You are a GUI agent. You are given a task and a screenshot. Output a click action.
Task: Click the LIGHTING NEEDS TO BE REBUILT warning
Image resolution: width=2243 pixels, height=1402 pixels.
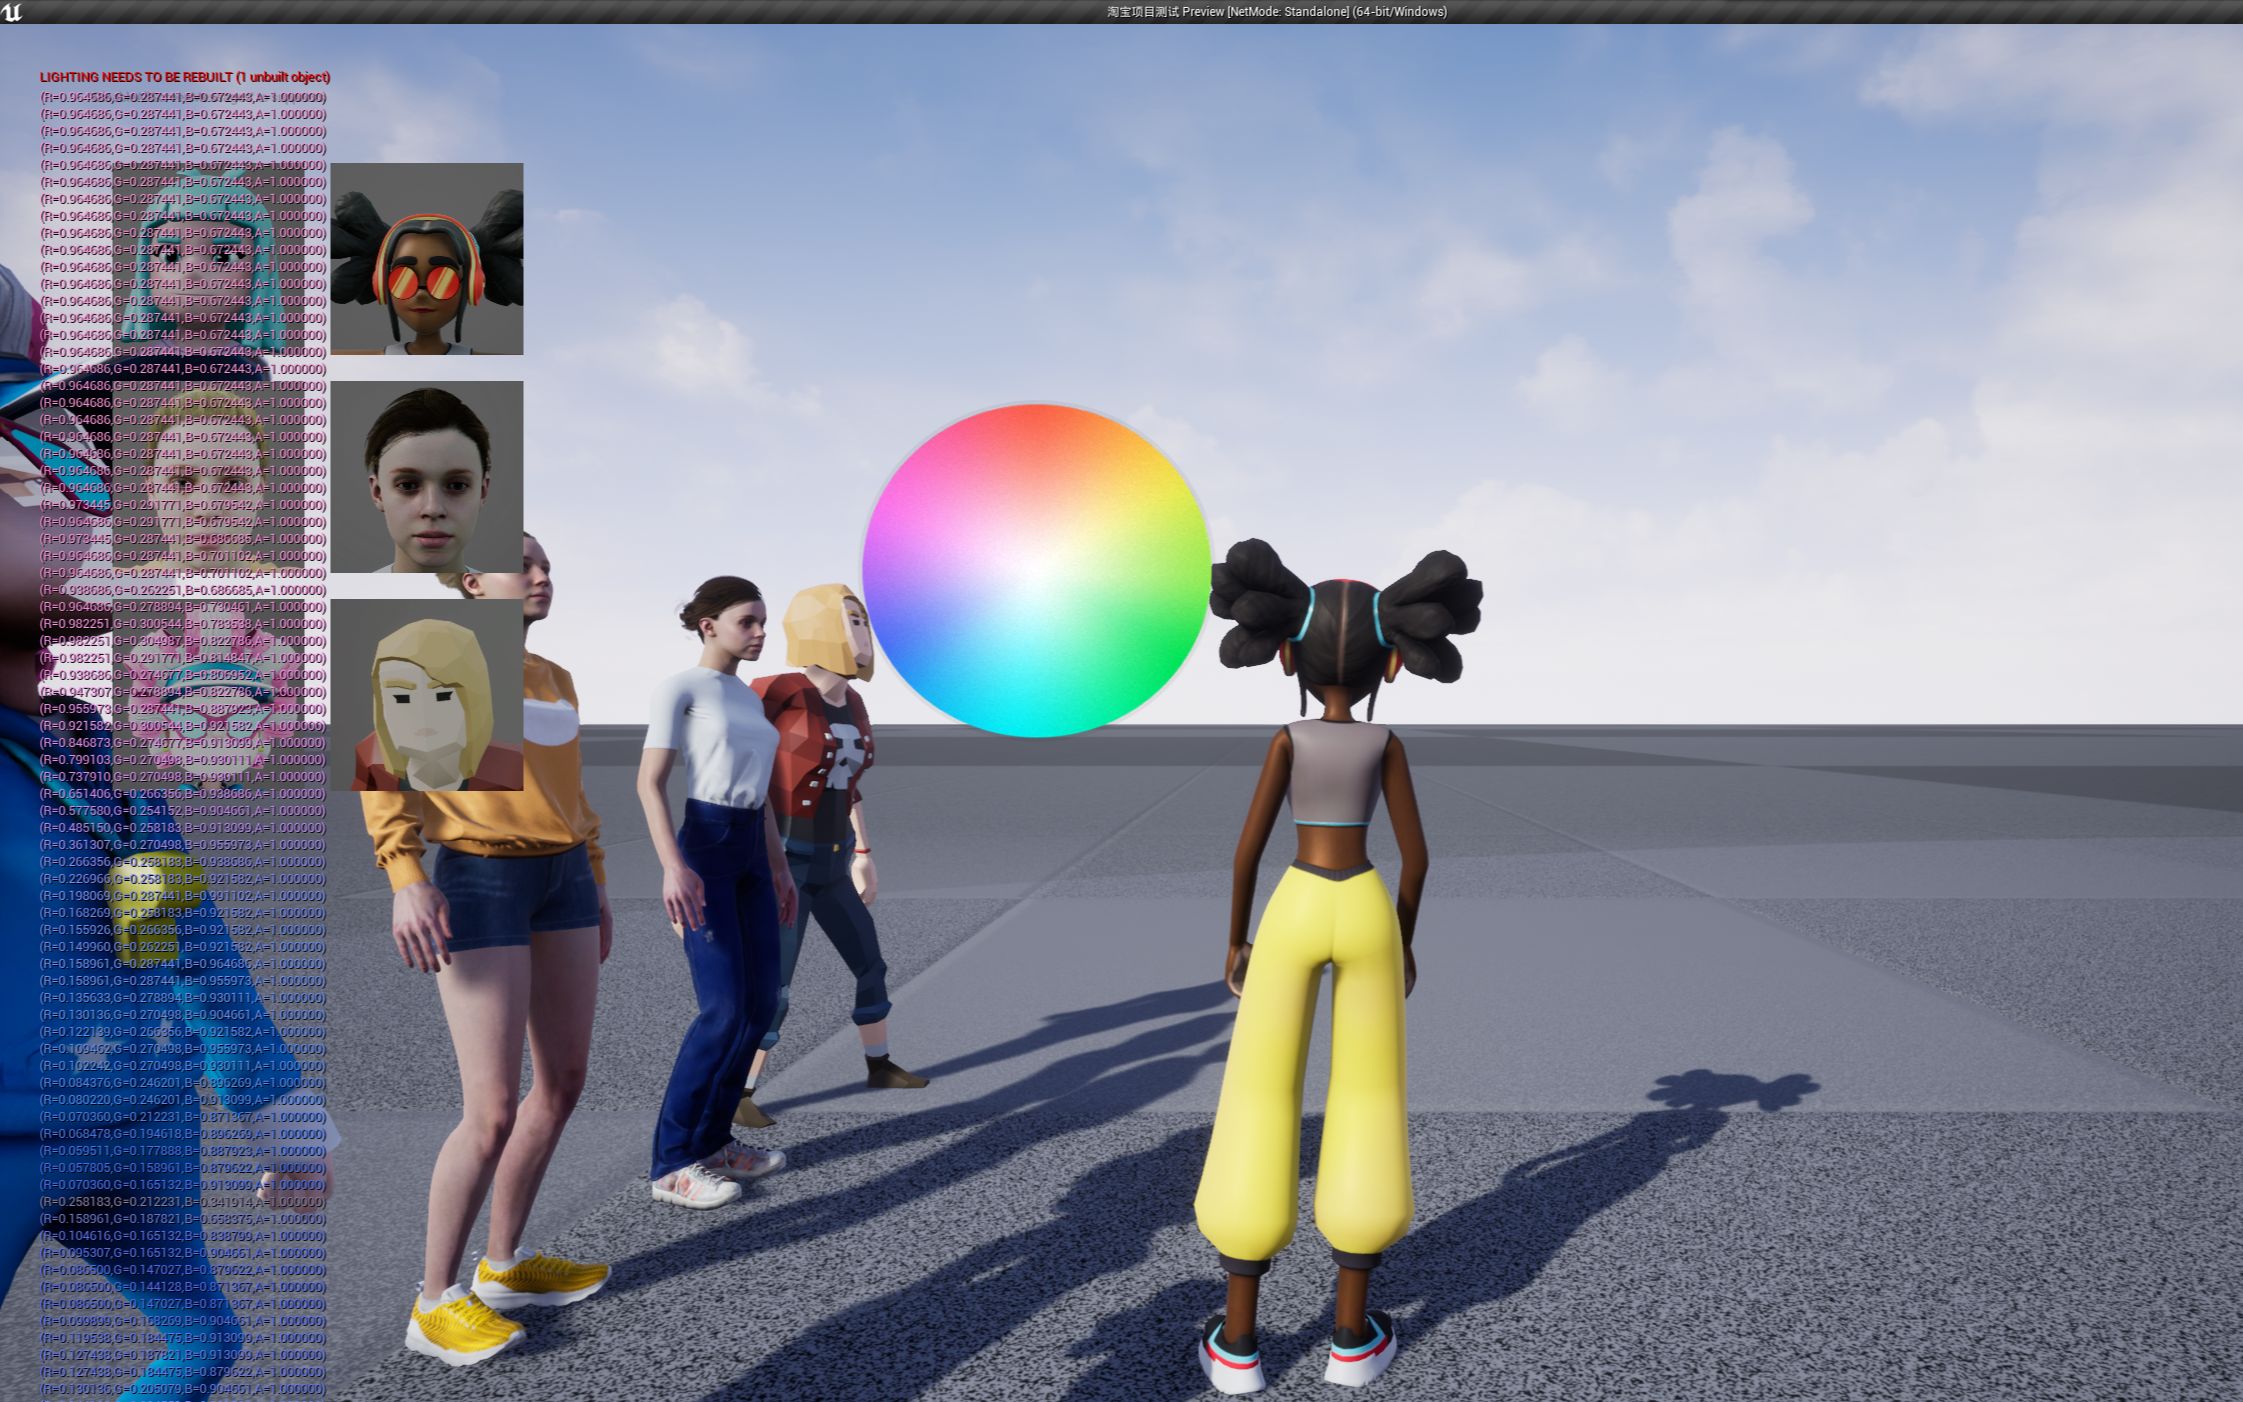tap(185, 77)
